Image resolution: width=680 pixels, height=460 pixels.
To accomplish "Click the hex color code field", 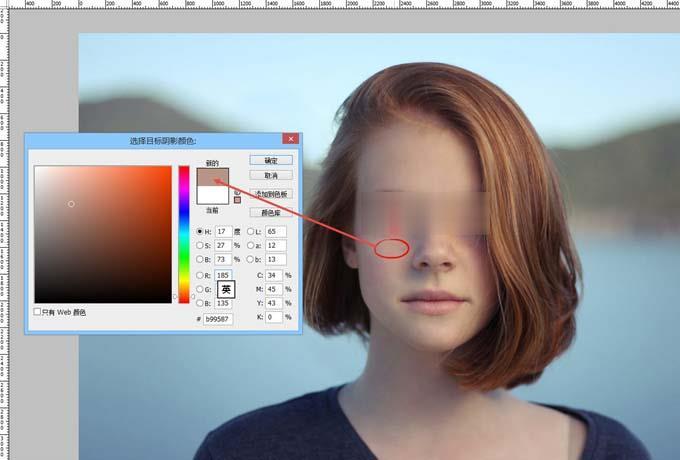I will [217, 319].
